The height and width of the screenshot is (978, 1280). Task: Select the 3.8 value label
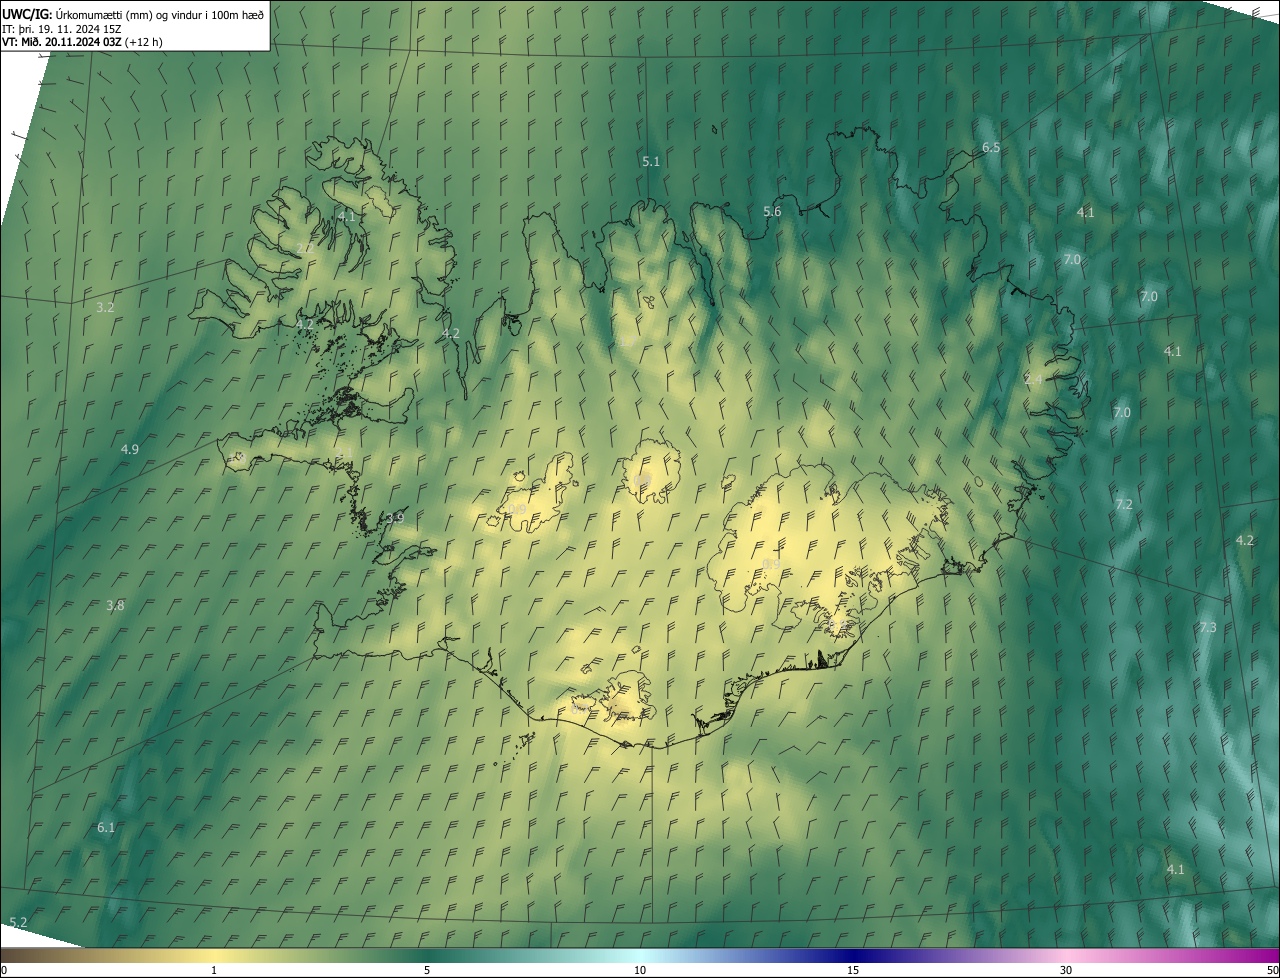click(x=115, y=605)
